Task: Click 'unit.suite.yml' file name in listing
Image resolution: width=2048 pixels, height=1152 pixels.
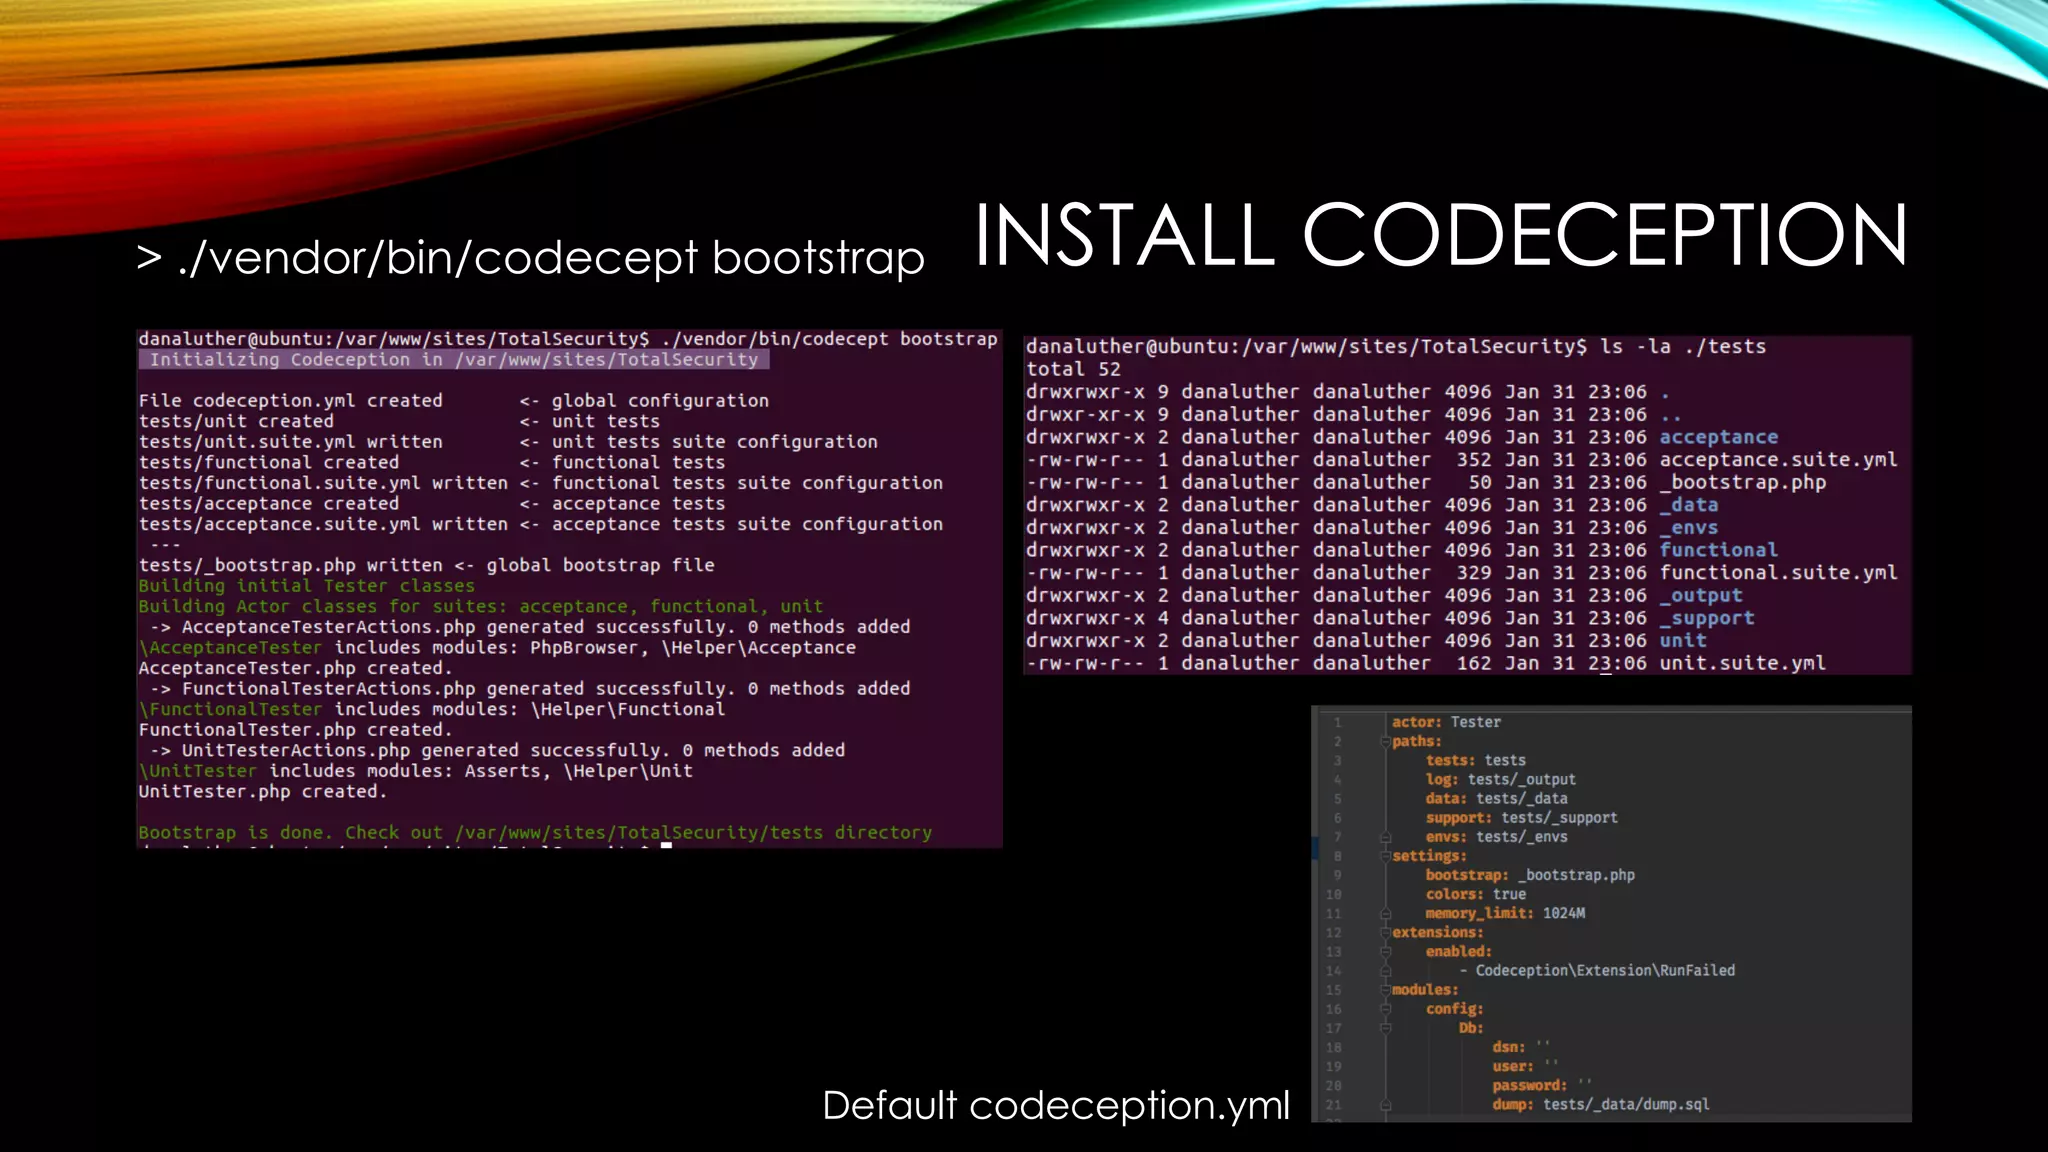Action: coord(1743,663)
